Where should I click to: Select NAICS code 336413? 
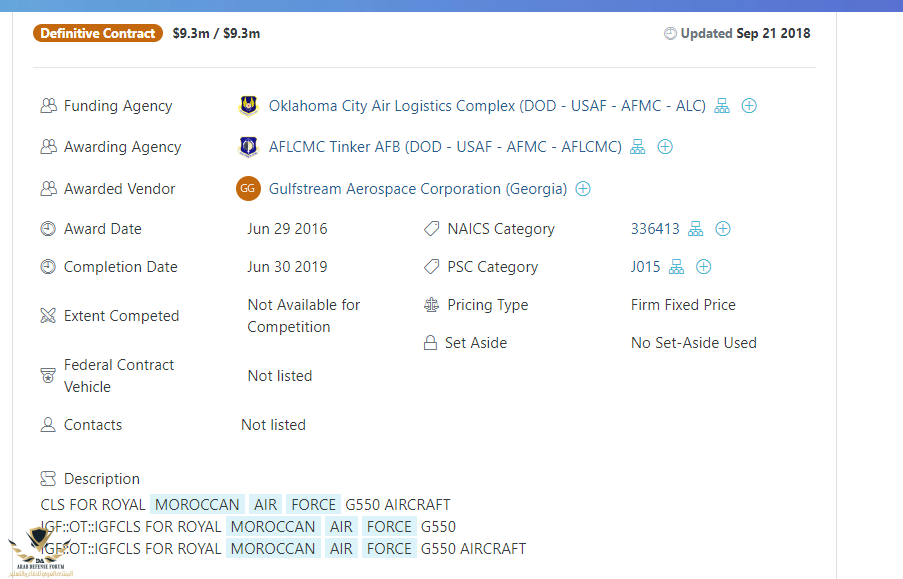(655, 229)
